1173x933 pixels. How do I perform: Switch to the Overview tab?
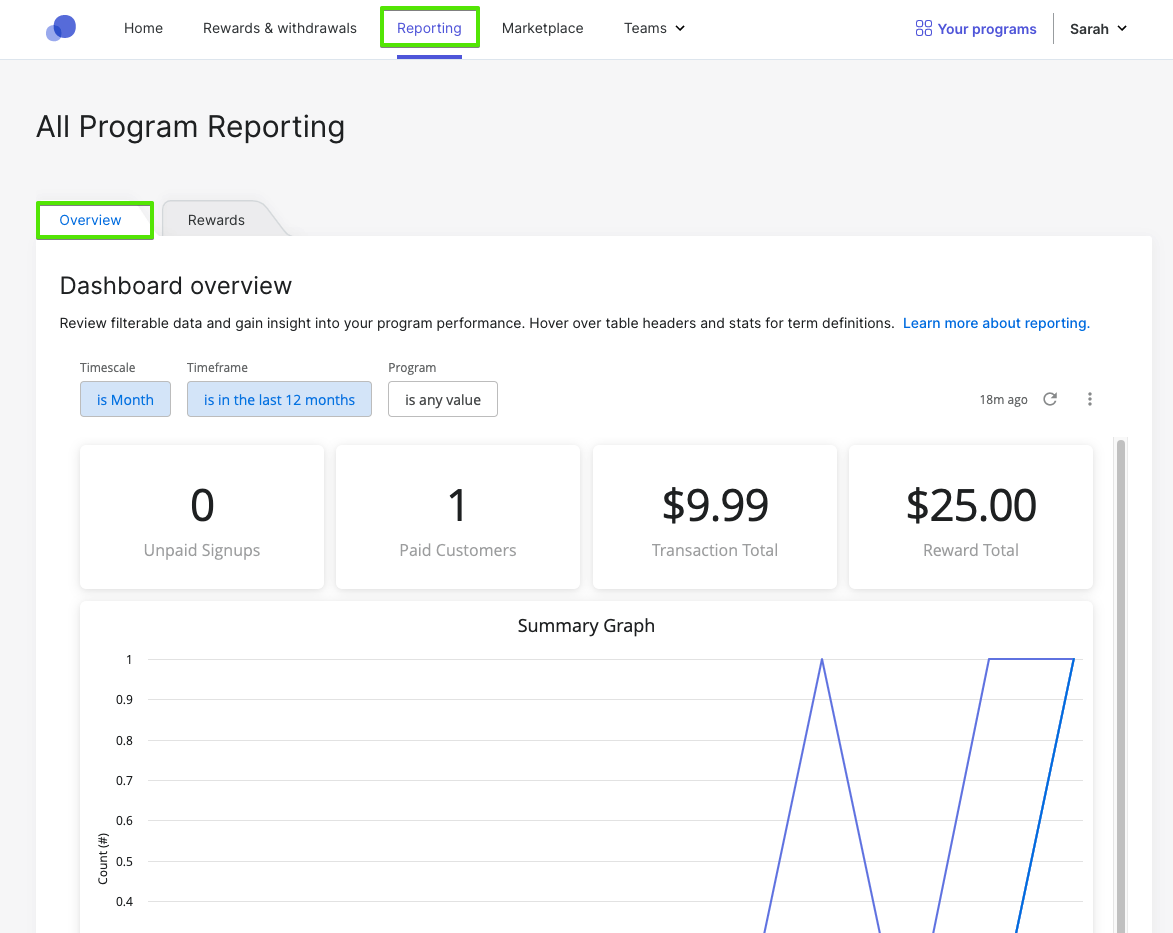click(91, 220)
